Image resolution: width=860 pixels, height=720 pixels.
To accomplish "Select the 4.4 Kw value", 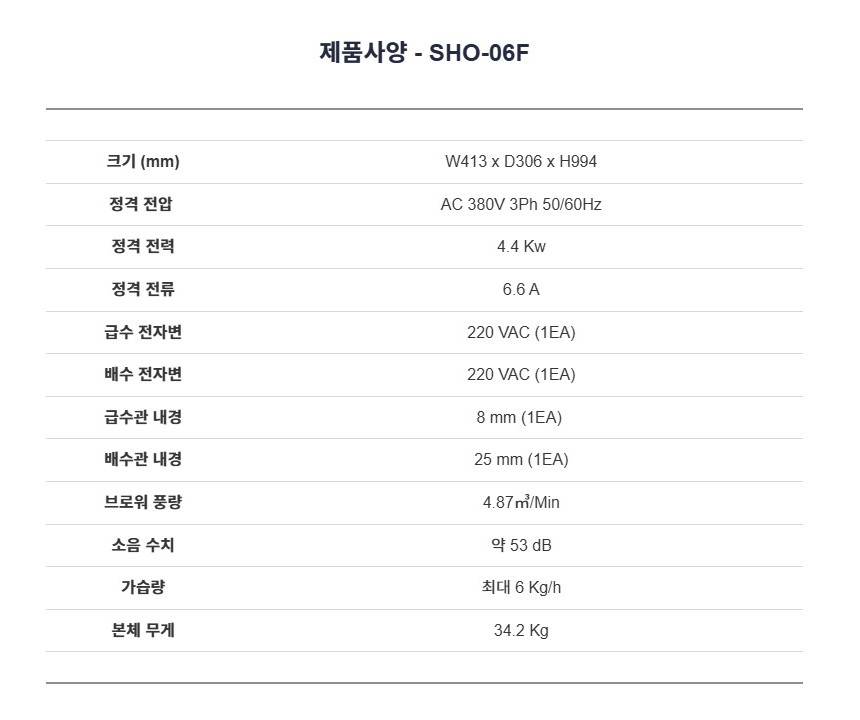I will tap(521, 247).
